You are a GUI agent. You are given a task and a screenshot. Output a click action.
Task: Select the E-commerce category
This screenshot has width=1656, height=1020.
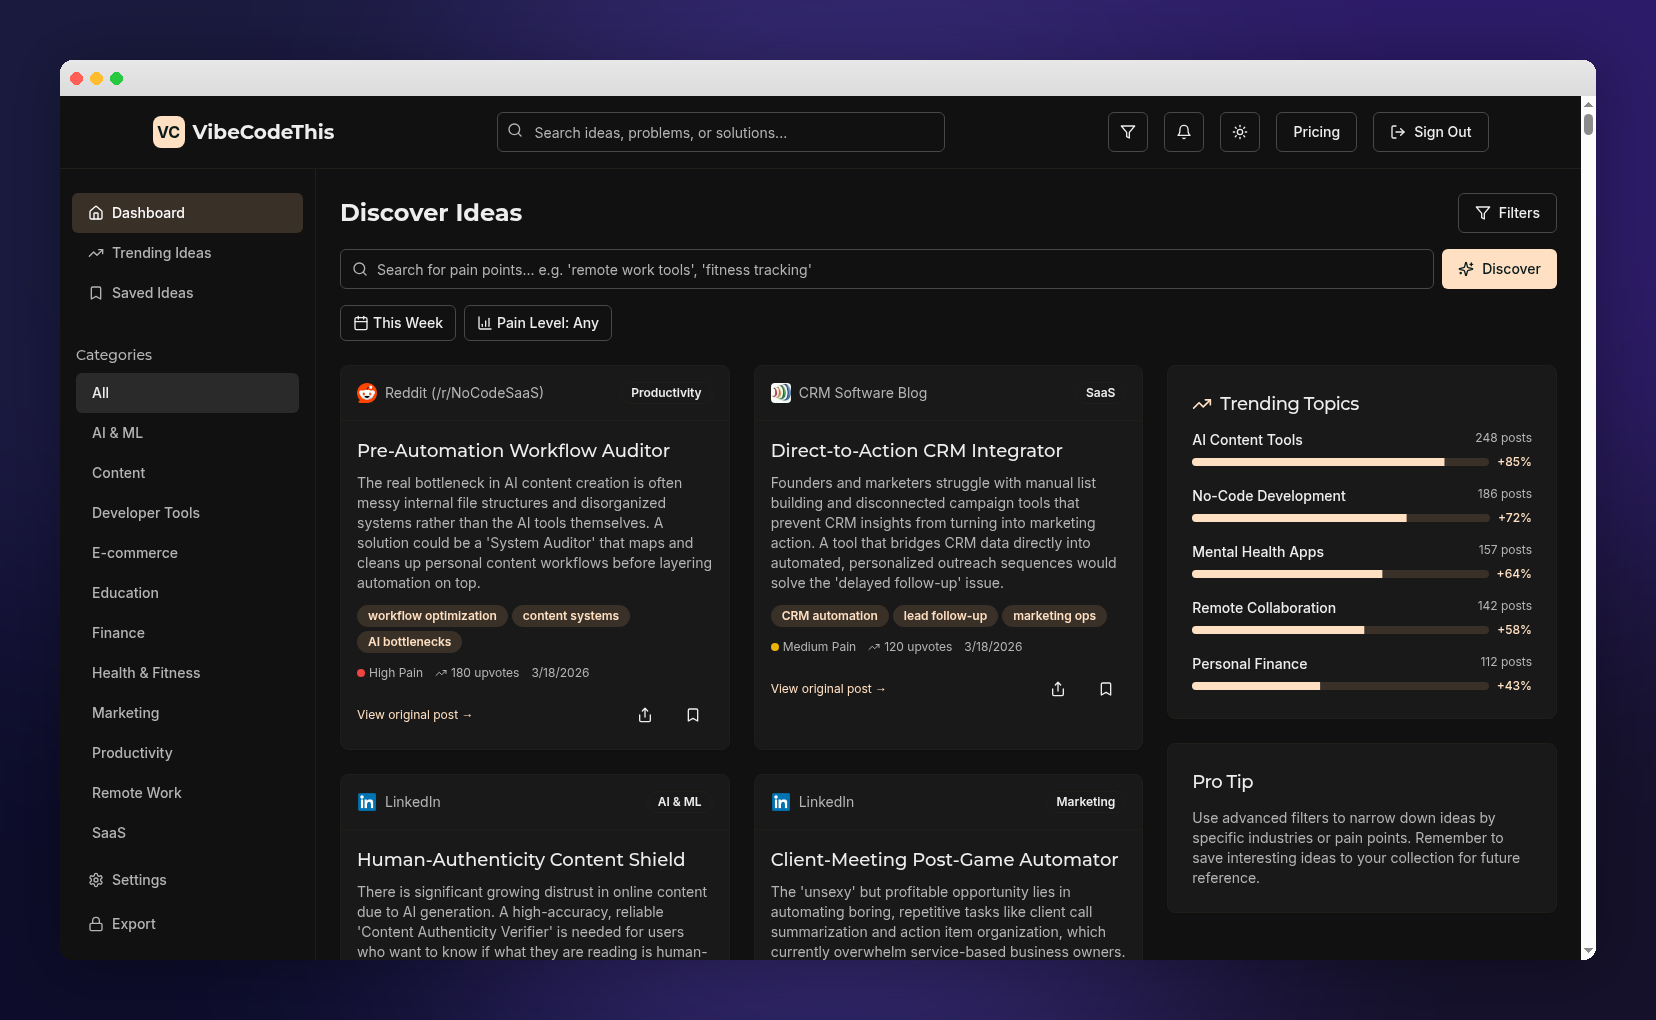point(187,553)
